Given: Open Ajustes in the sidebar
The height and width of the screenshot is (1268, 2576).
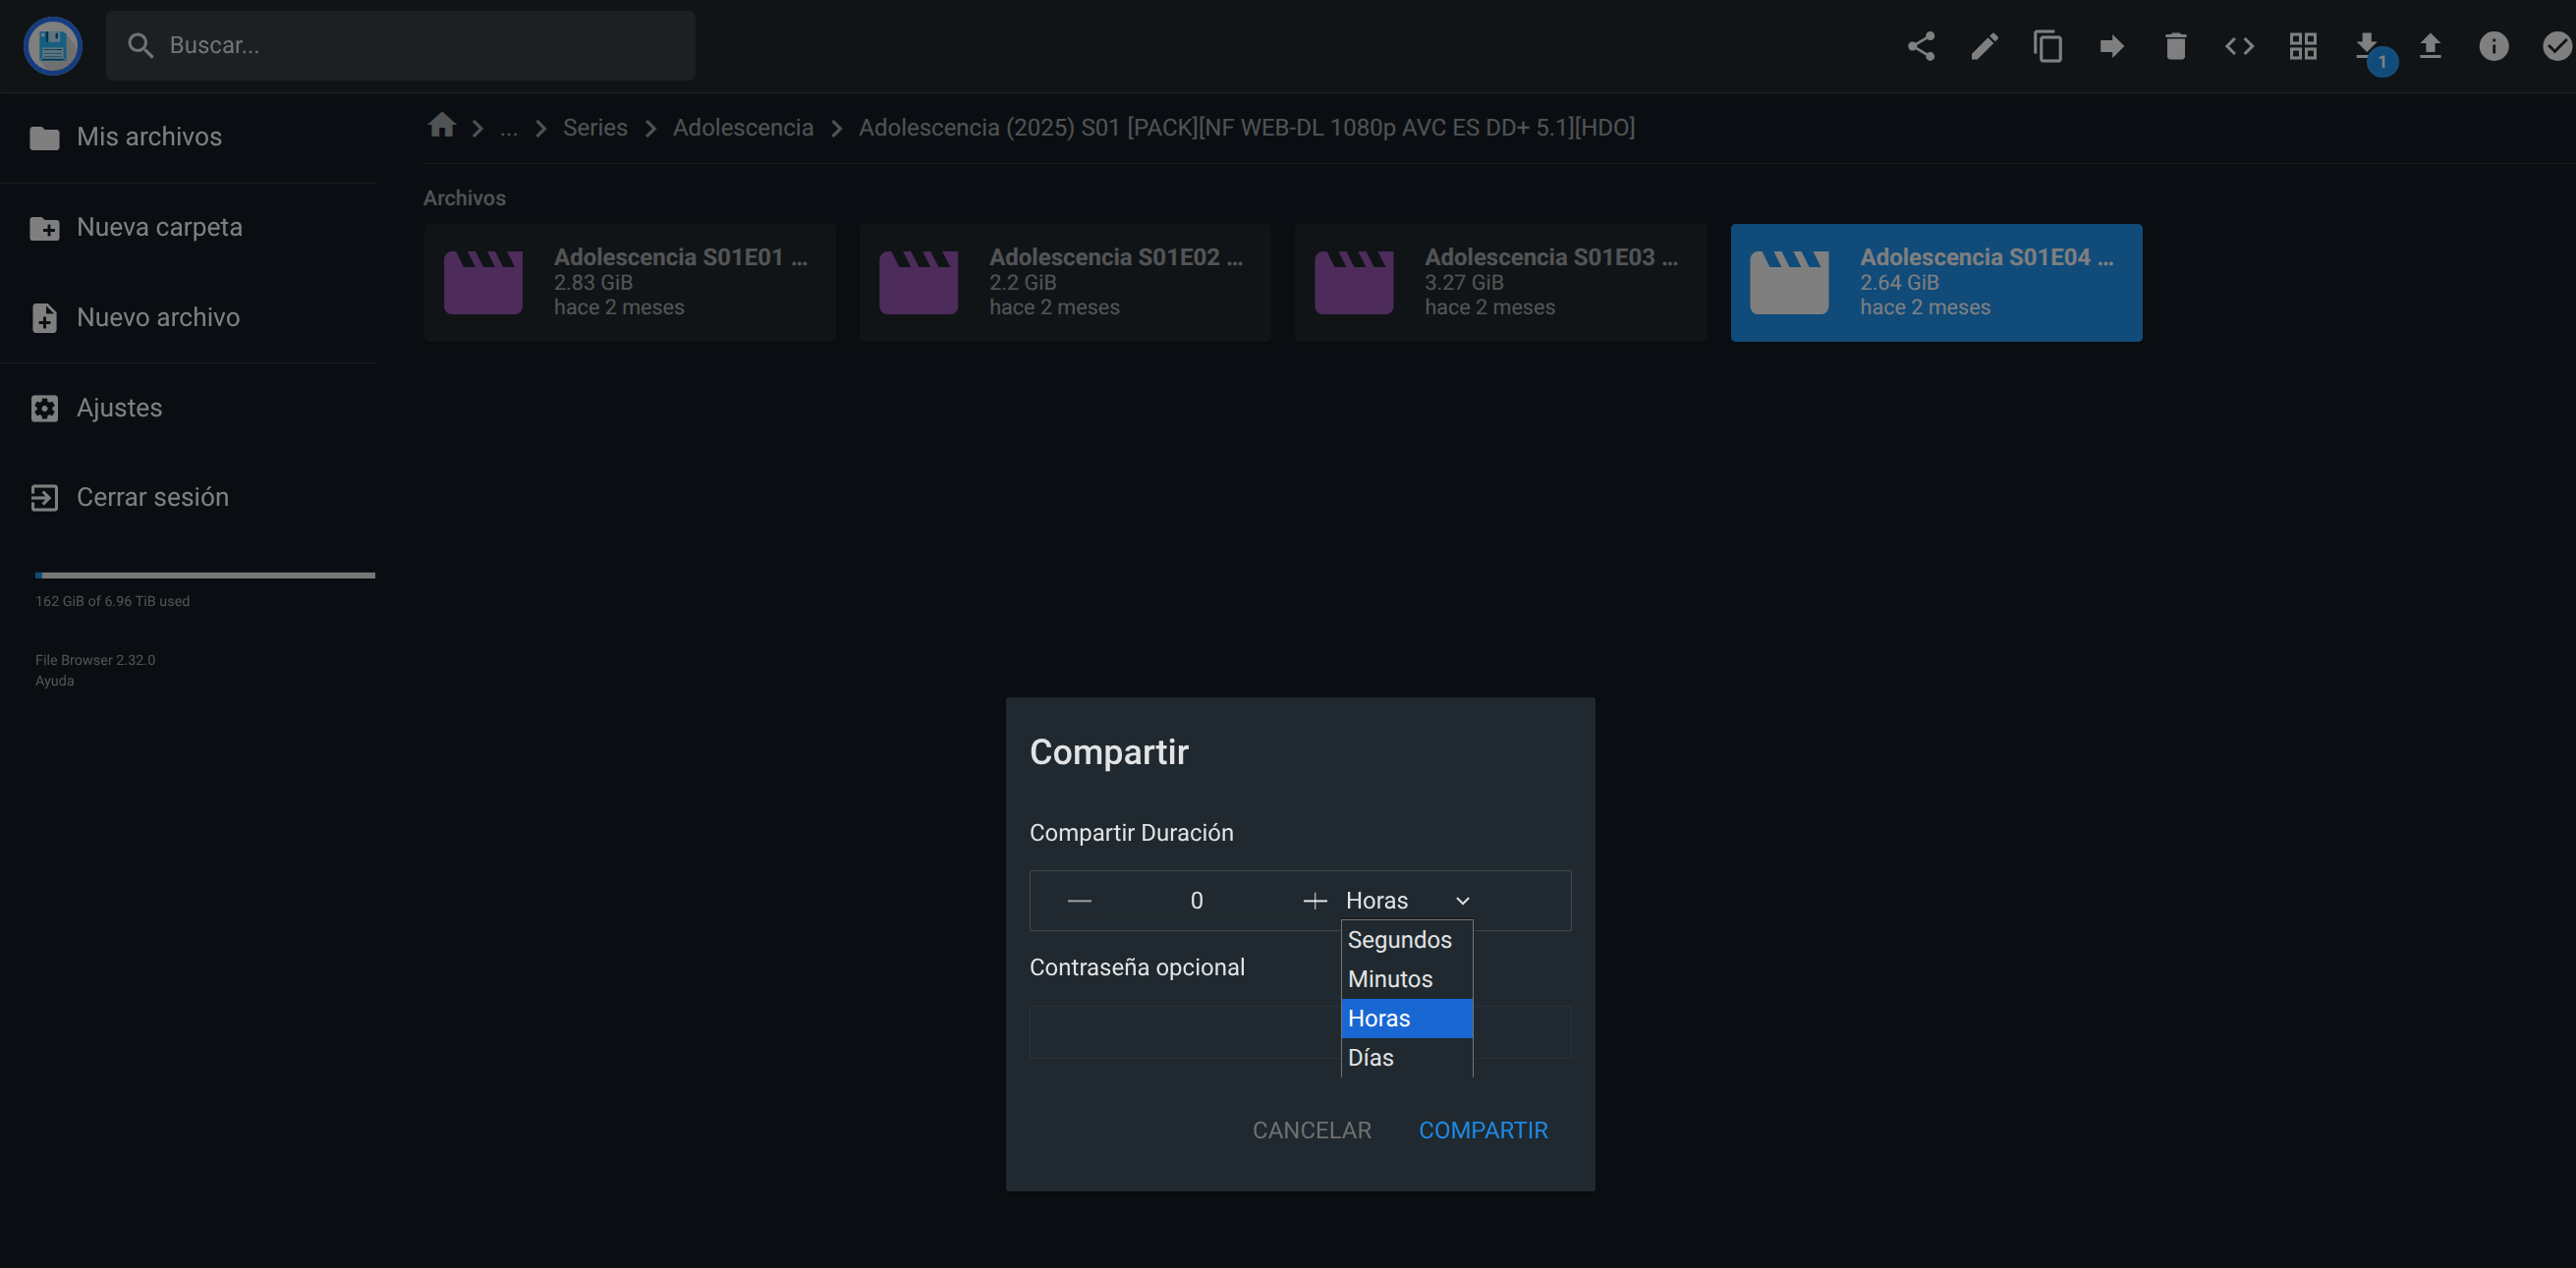Looking at the screenshot, I should 119,407.
